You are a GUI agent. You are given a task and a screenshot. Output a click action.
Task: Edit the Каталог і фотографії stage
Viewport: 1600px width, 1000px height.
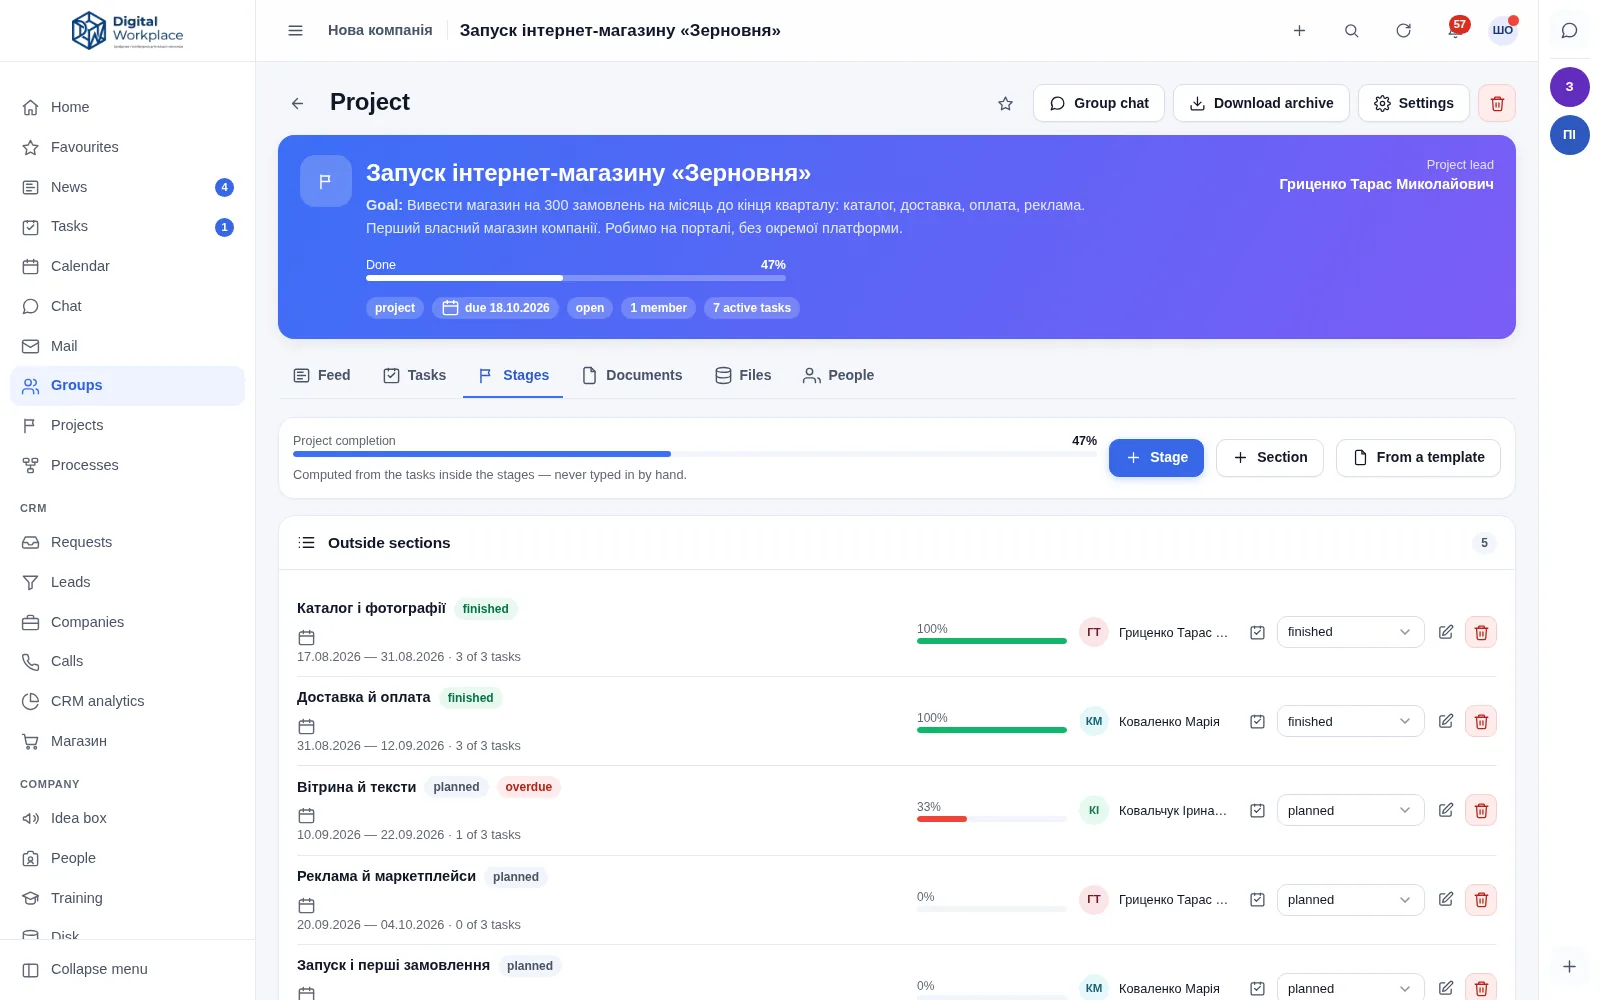pos(1445,632)
